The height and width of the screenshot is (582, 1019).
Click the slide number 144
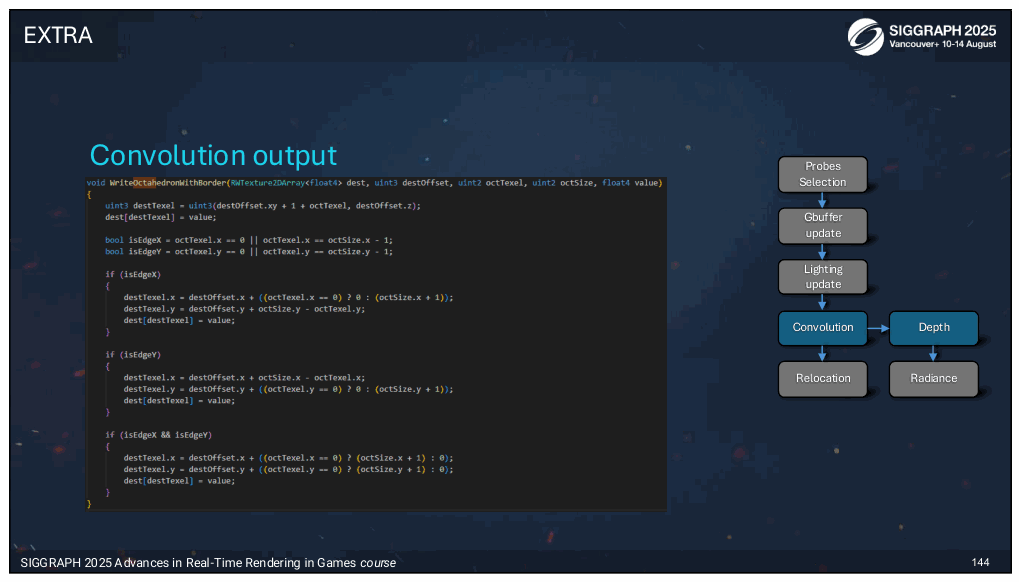tap(980, 563)
